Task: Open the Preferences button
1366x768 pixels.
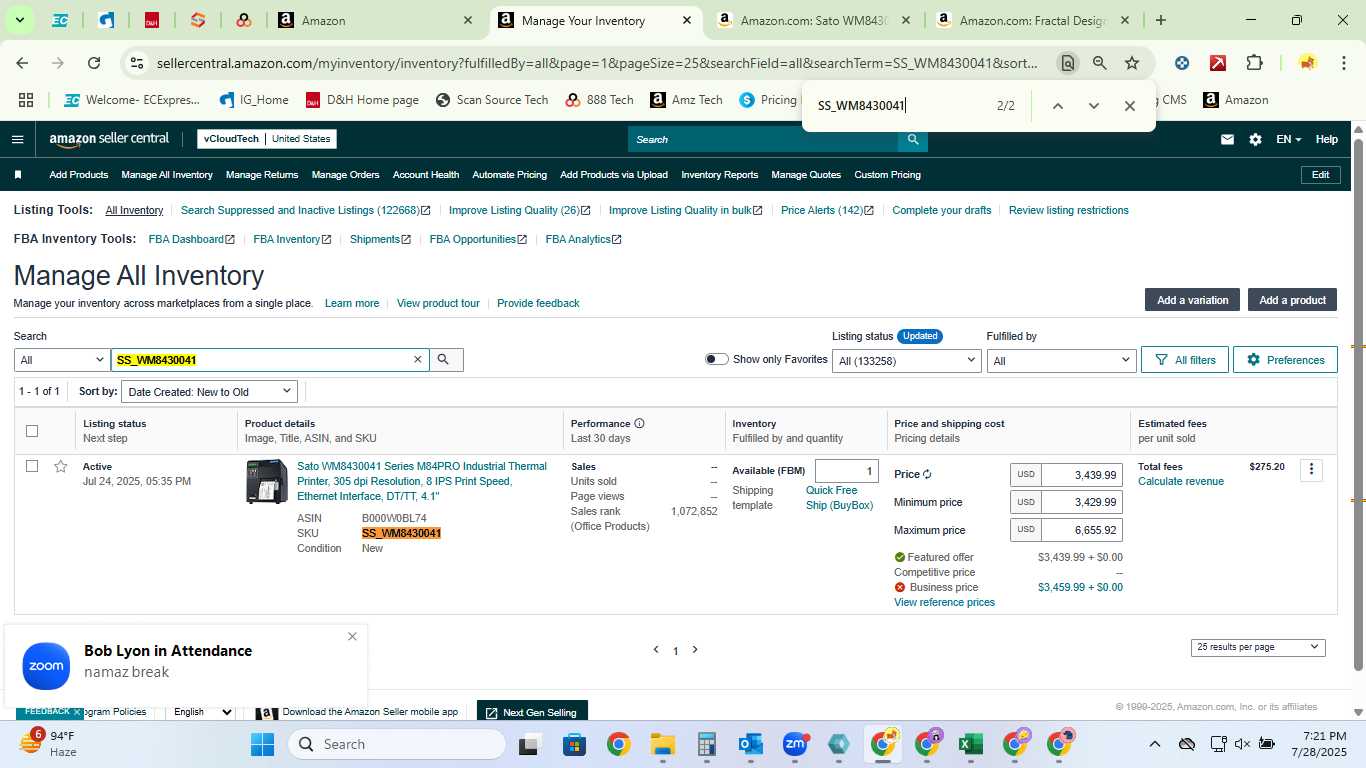Action: 1285,360
